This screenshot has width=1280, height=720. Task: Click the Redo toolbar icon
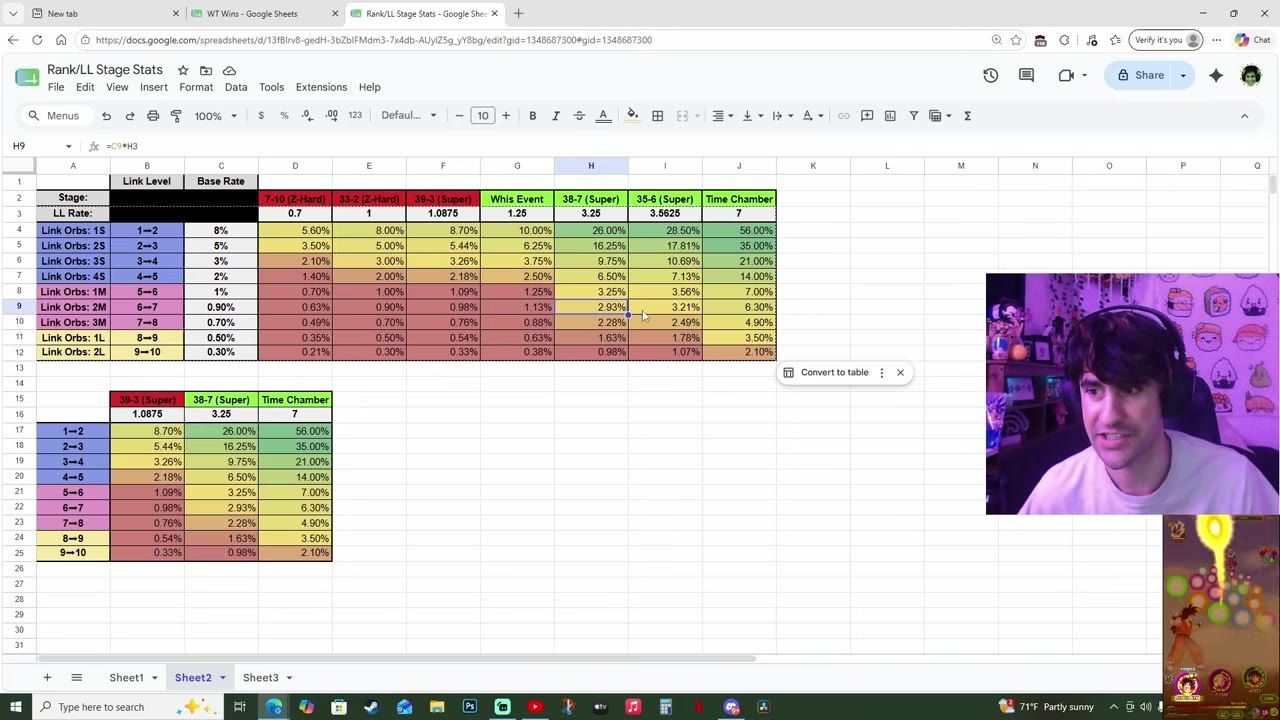pyautogui.click(x=129, y=116)
